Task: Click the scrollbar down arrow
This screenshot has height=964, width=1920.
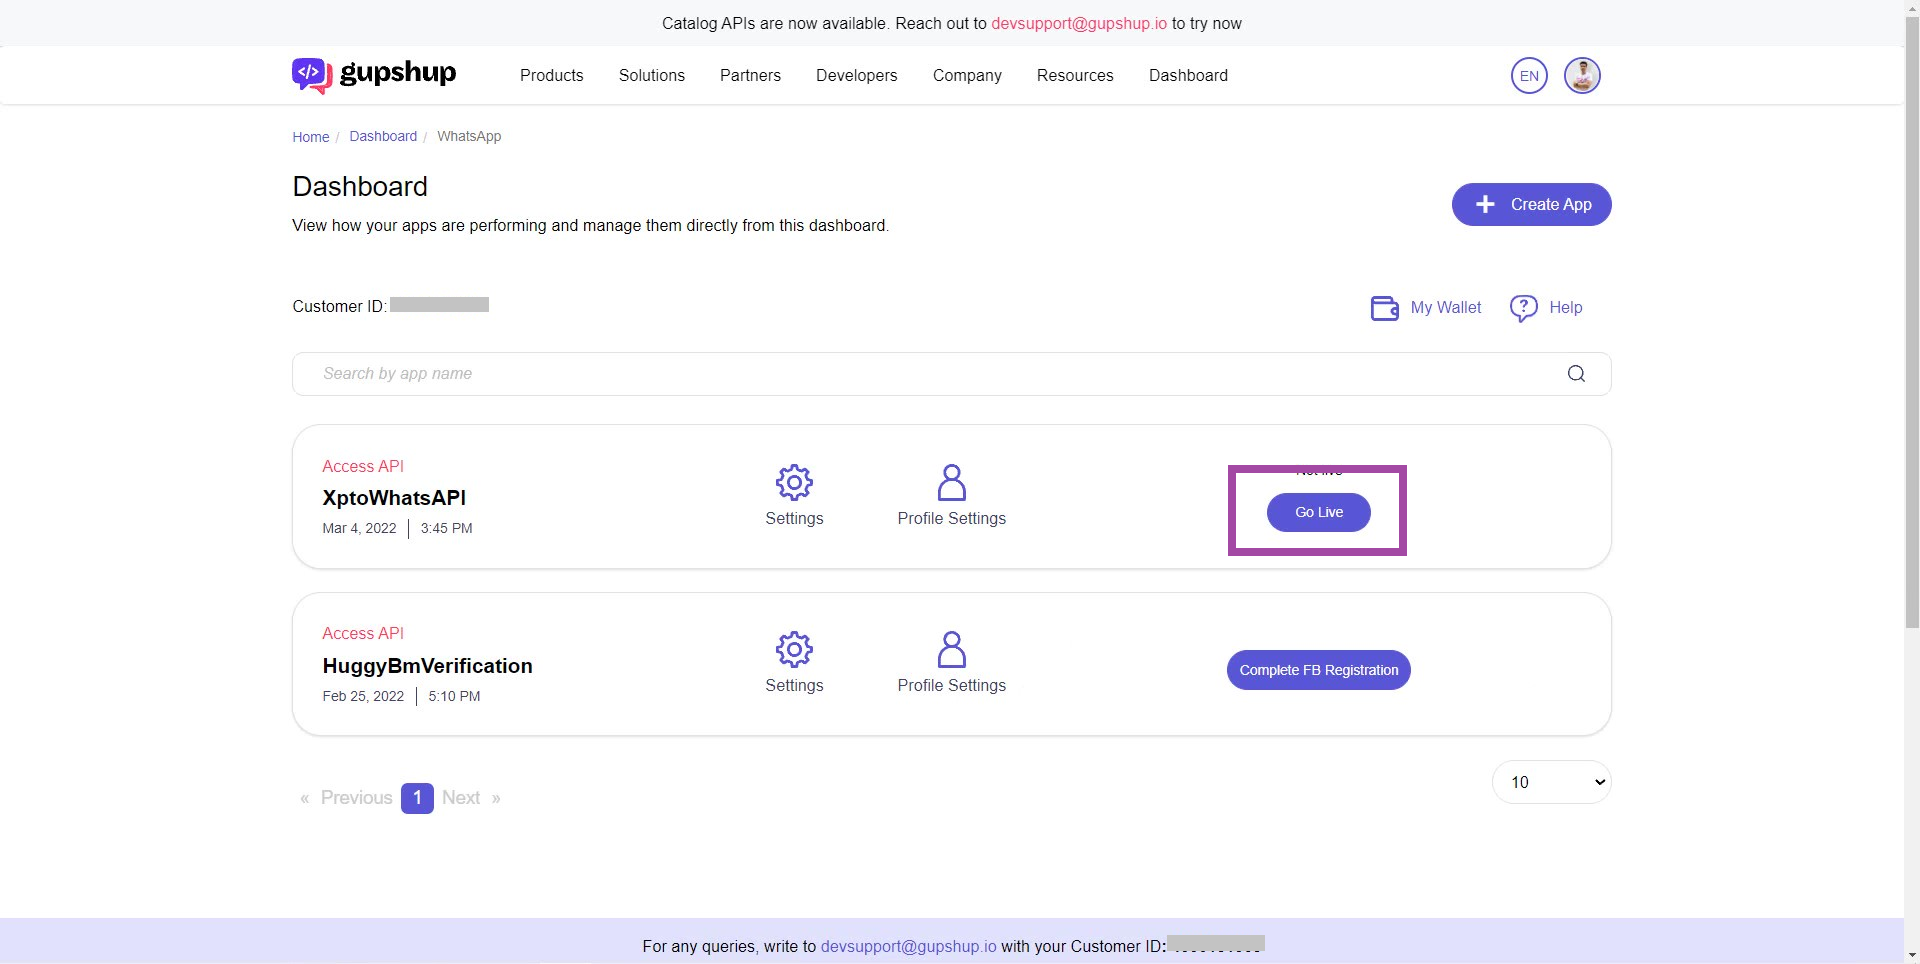Action: [1912, 956]
